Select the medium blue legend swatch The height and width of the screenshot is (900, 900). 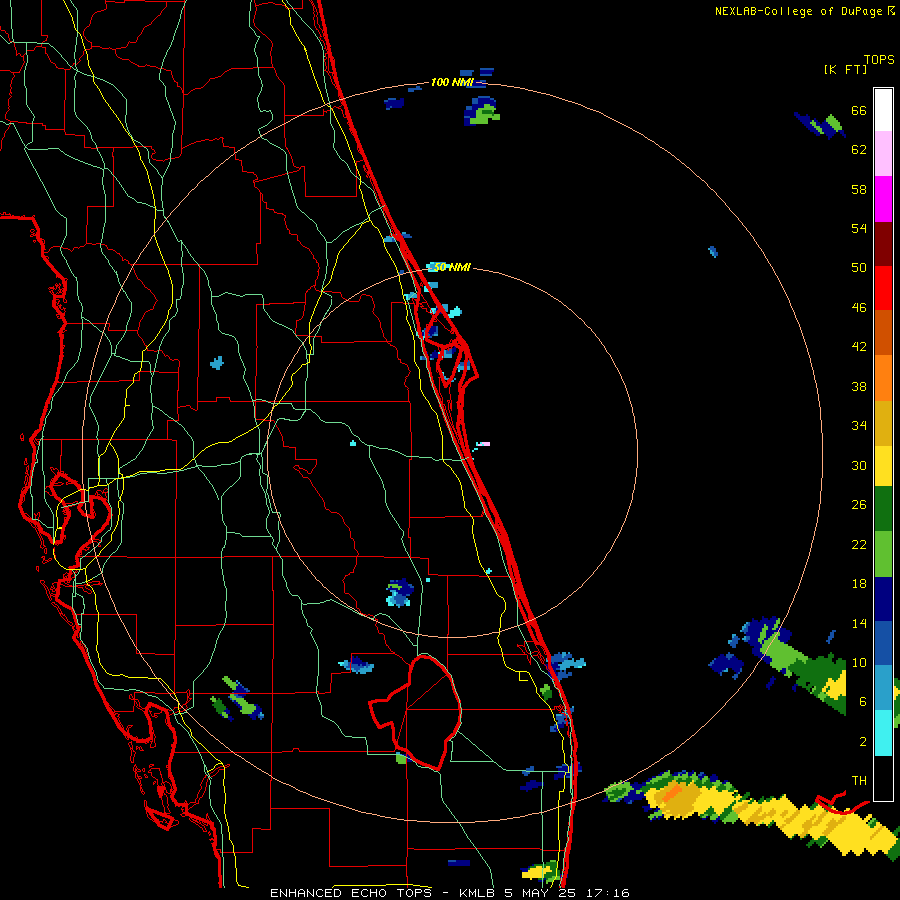click(x=883, y=643)
